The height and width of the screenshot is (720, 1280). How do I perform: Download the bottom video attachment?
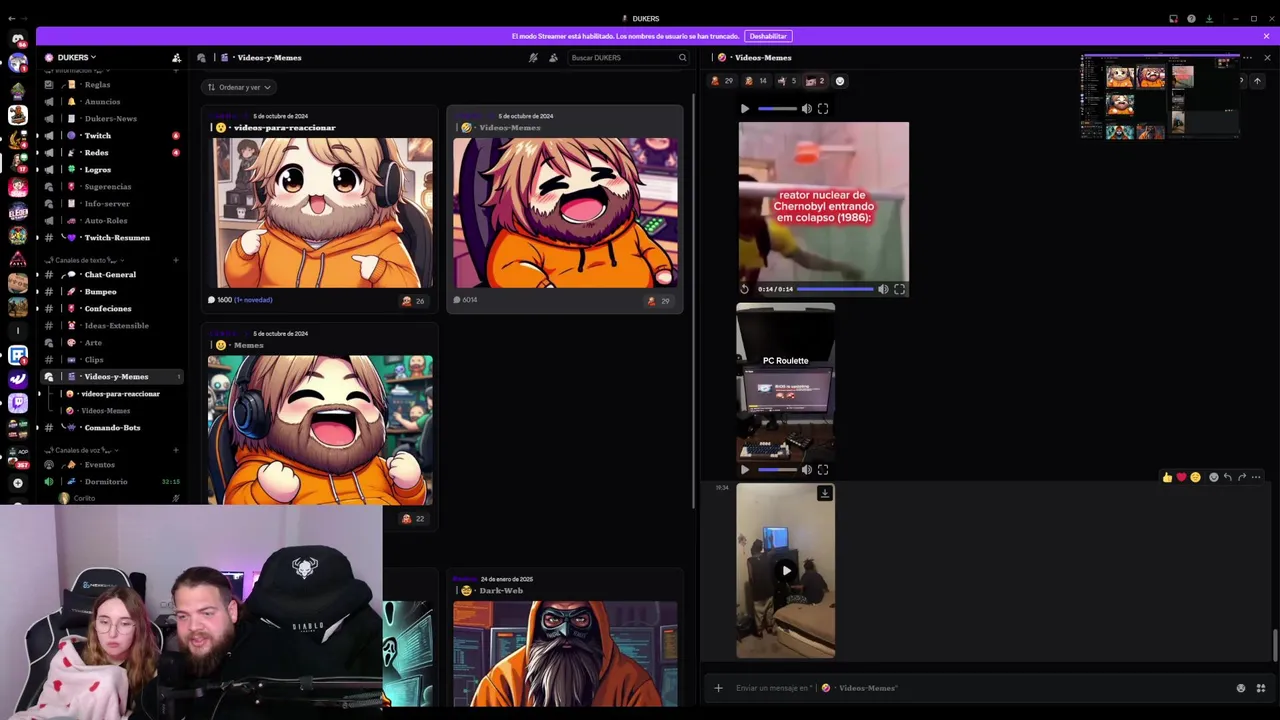(825, 493)
